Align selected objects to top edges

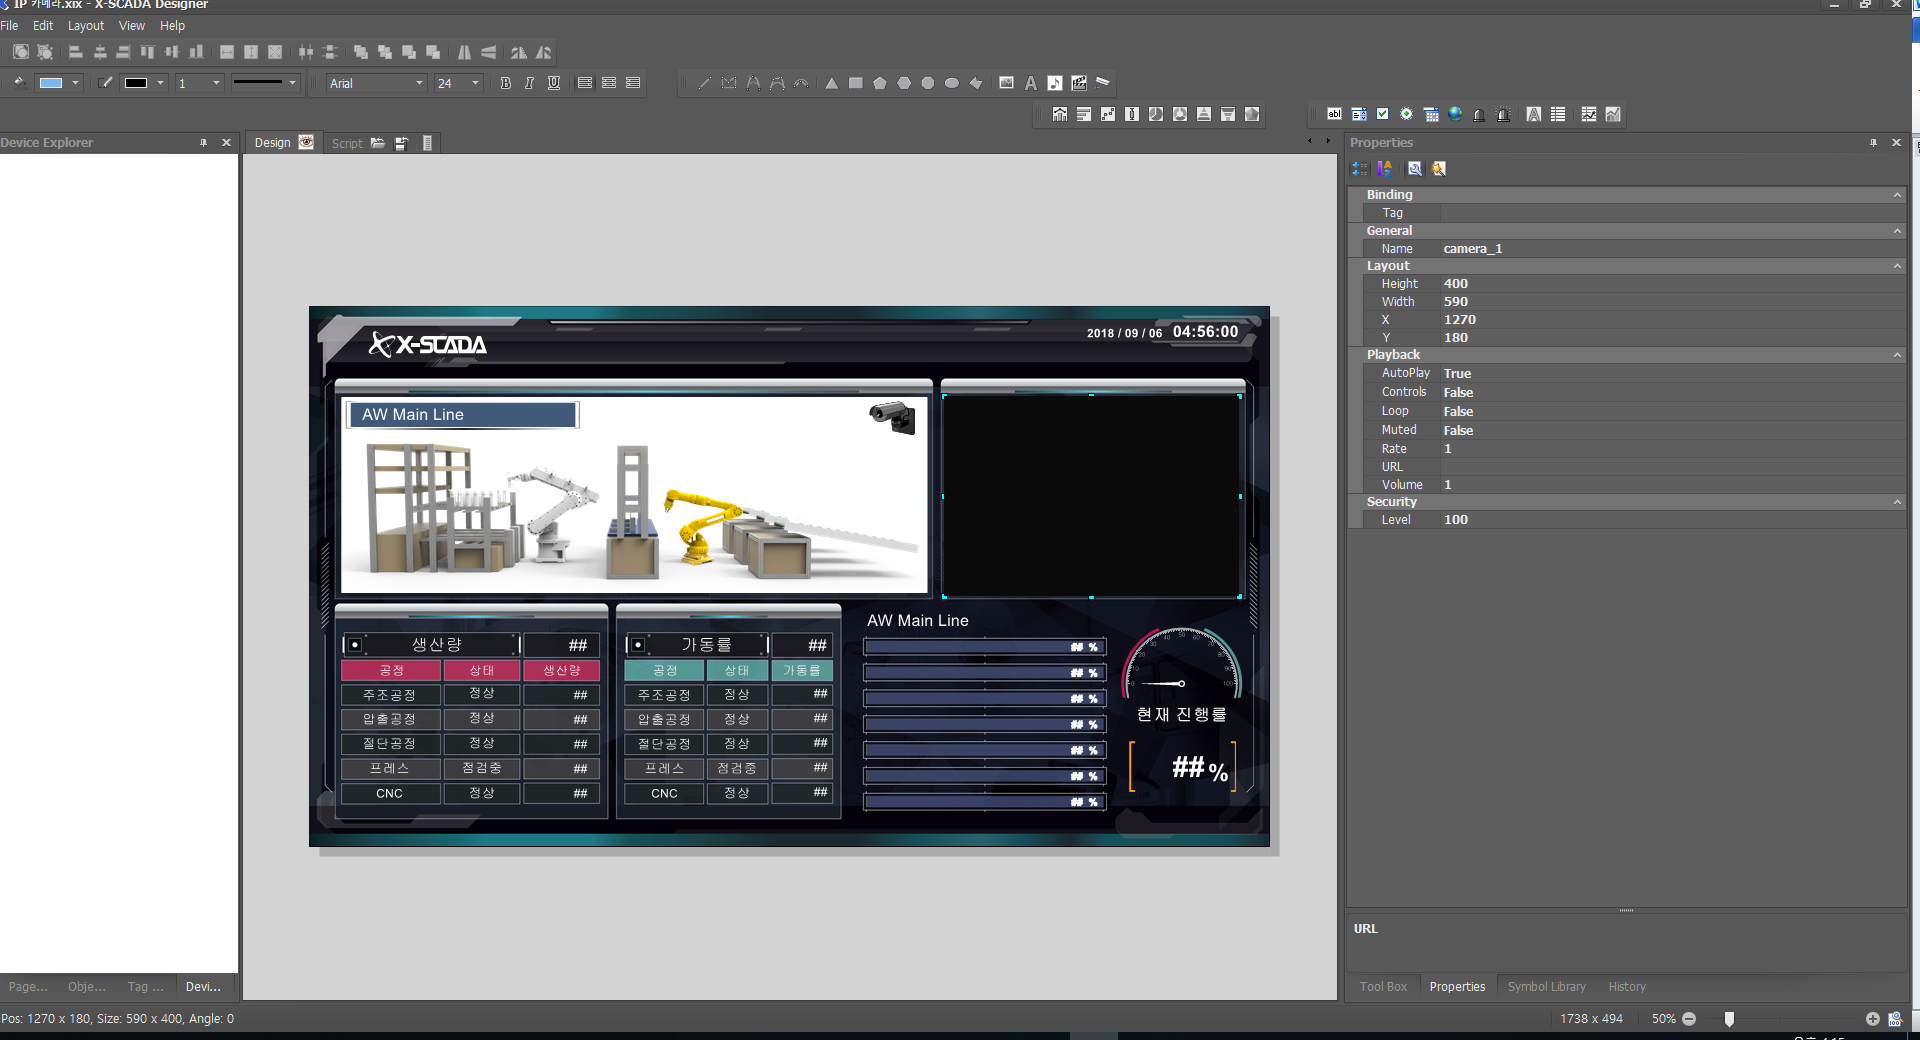[148, 52]
